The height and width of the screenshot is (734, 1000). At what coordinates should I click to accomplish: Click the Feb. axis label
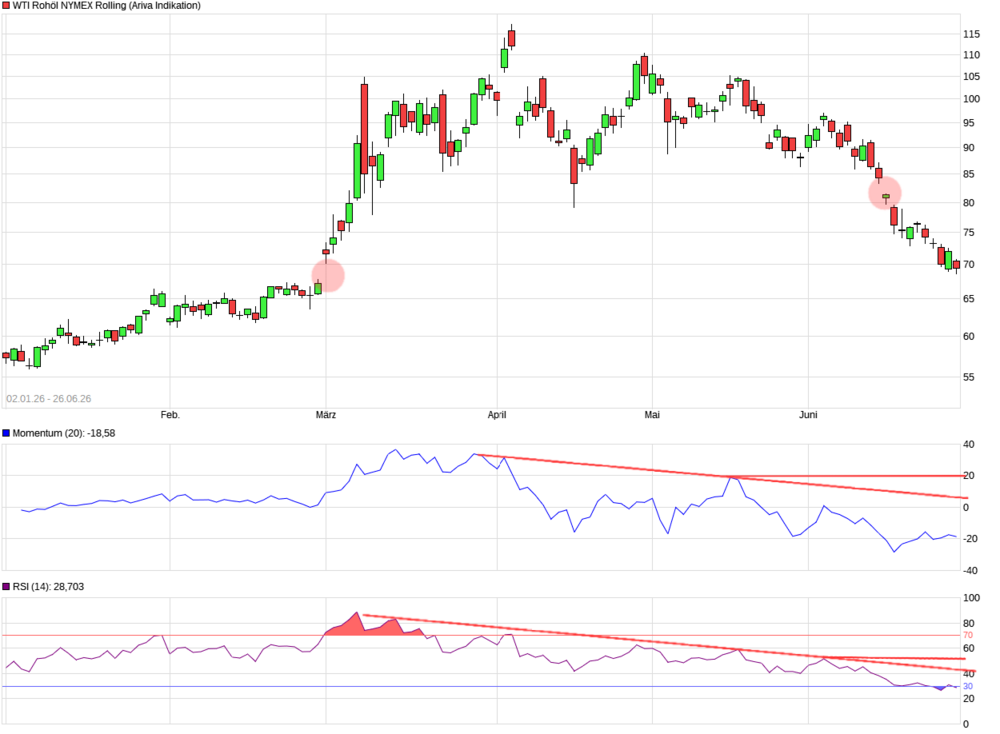click(x=170, y=415)
